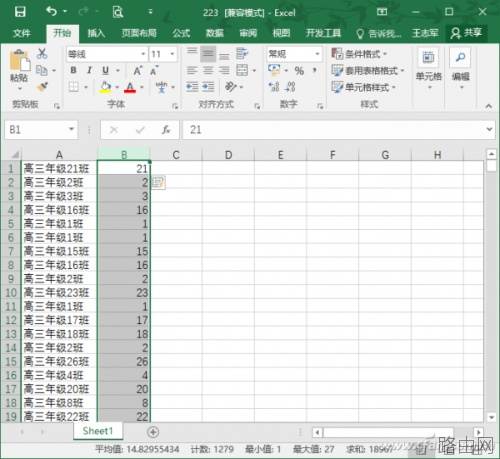
Task: Click the Paste clipboard icon
Action: click(x=19, y=61)
